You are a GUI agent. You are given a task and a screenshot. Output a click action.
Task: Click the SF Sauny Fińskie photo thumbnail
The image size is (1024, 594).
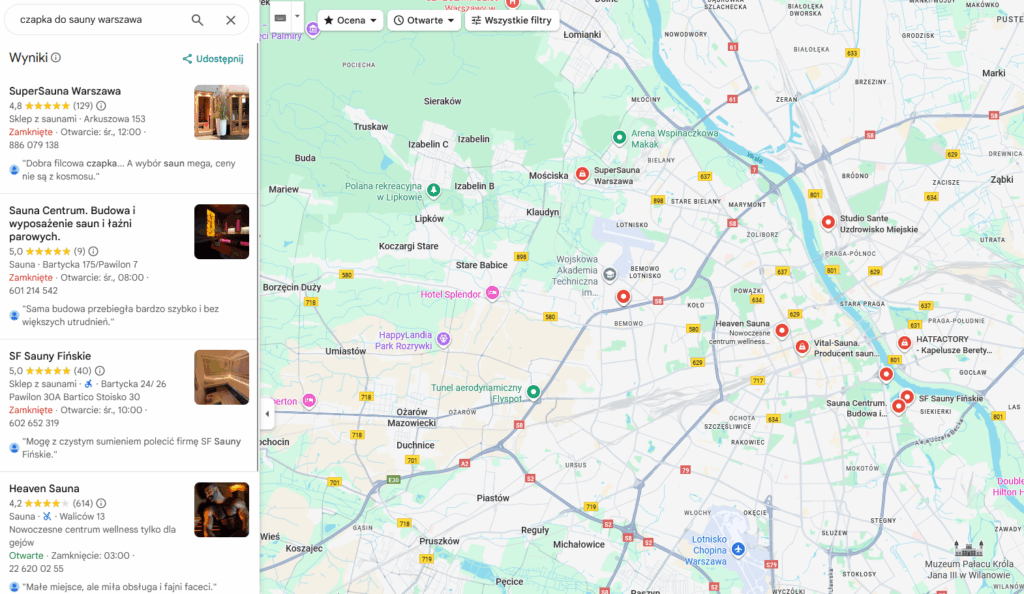[x=221, y=377]
